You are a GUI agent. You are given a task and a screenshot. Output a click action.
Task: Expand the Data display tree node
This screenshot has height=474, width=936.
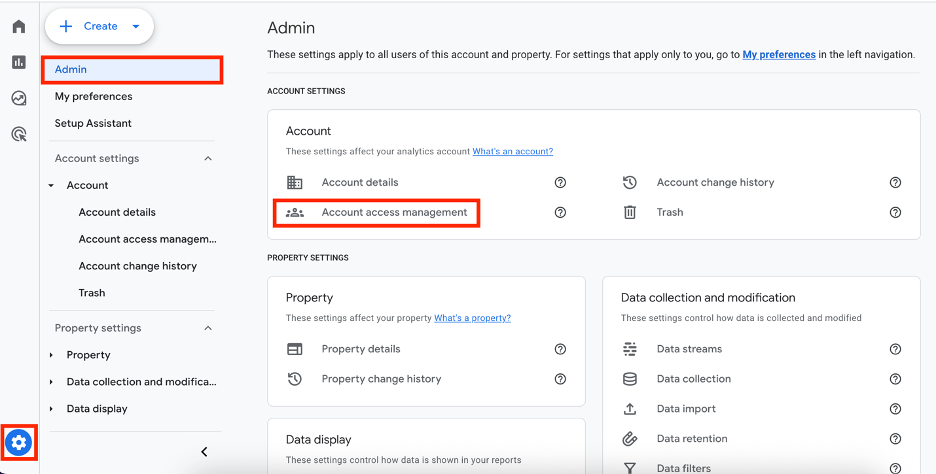(51, 409)
